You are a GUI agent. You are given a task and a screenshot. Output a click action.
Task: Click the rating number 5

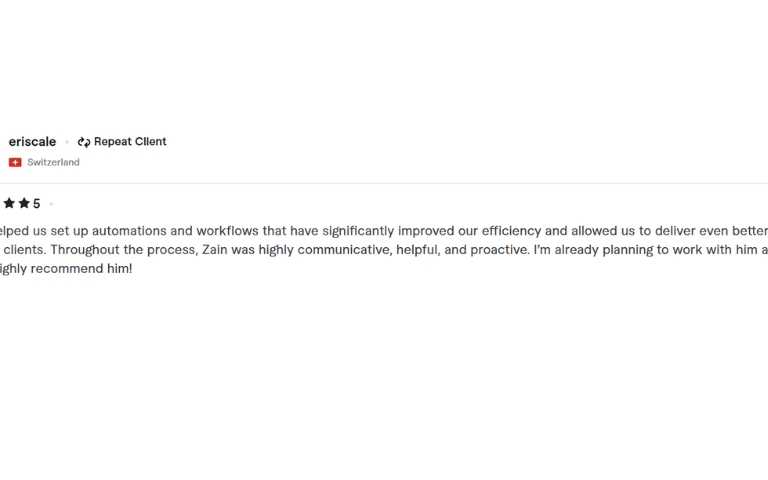tap(37, 204)
